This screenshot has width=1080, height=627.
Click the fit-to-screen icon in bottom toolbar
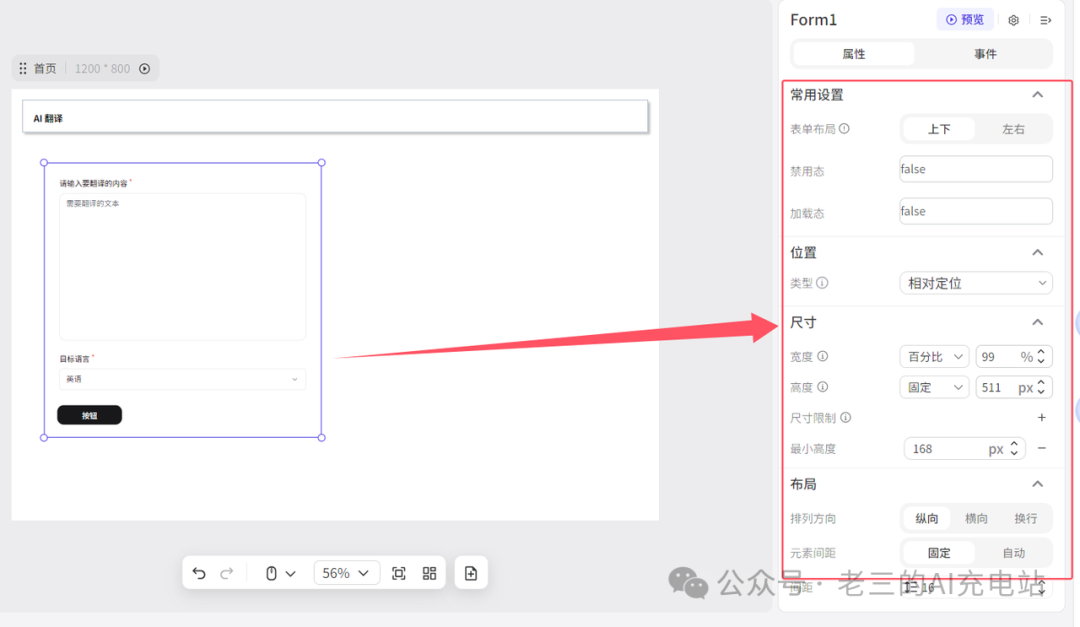pos(399,573)
